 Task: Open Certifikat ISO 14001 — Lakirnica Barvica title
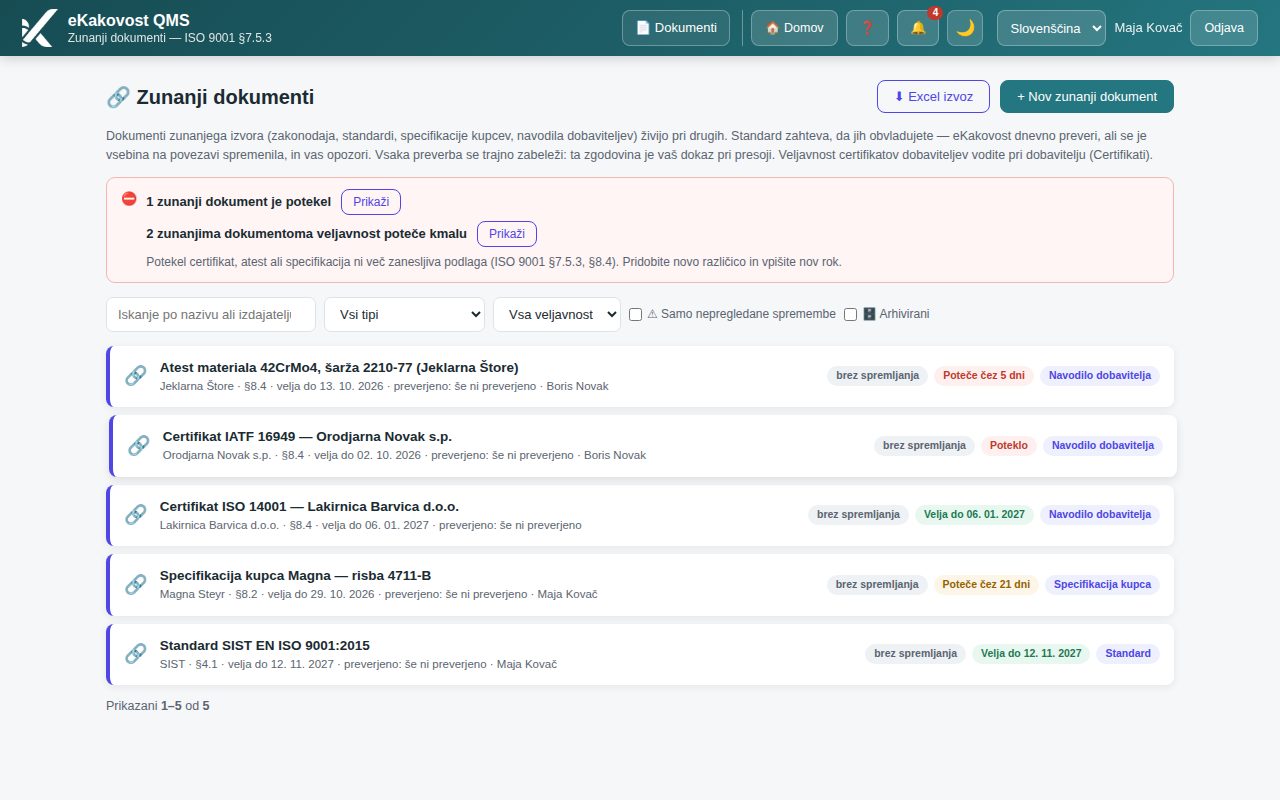pos(309,506)
